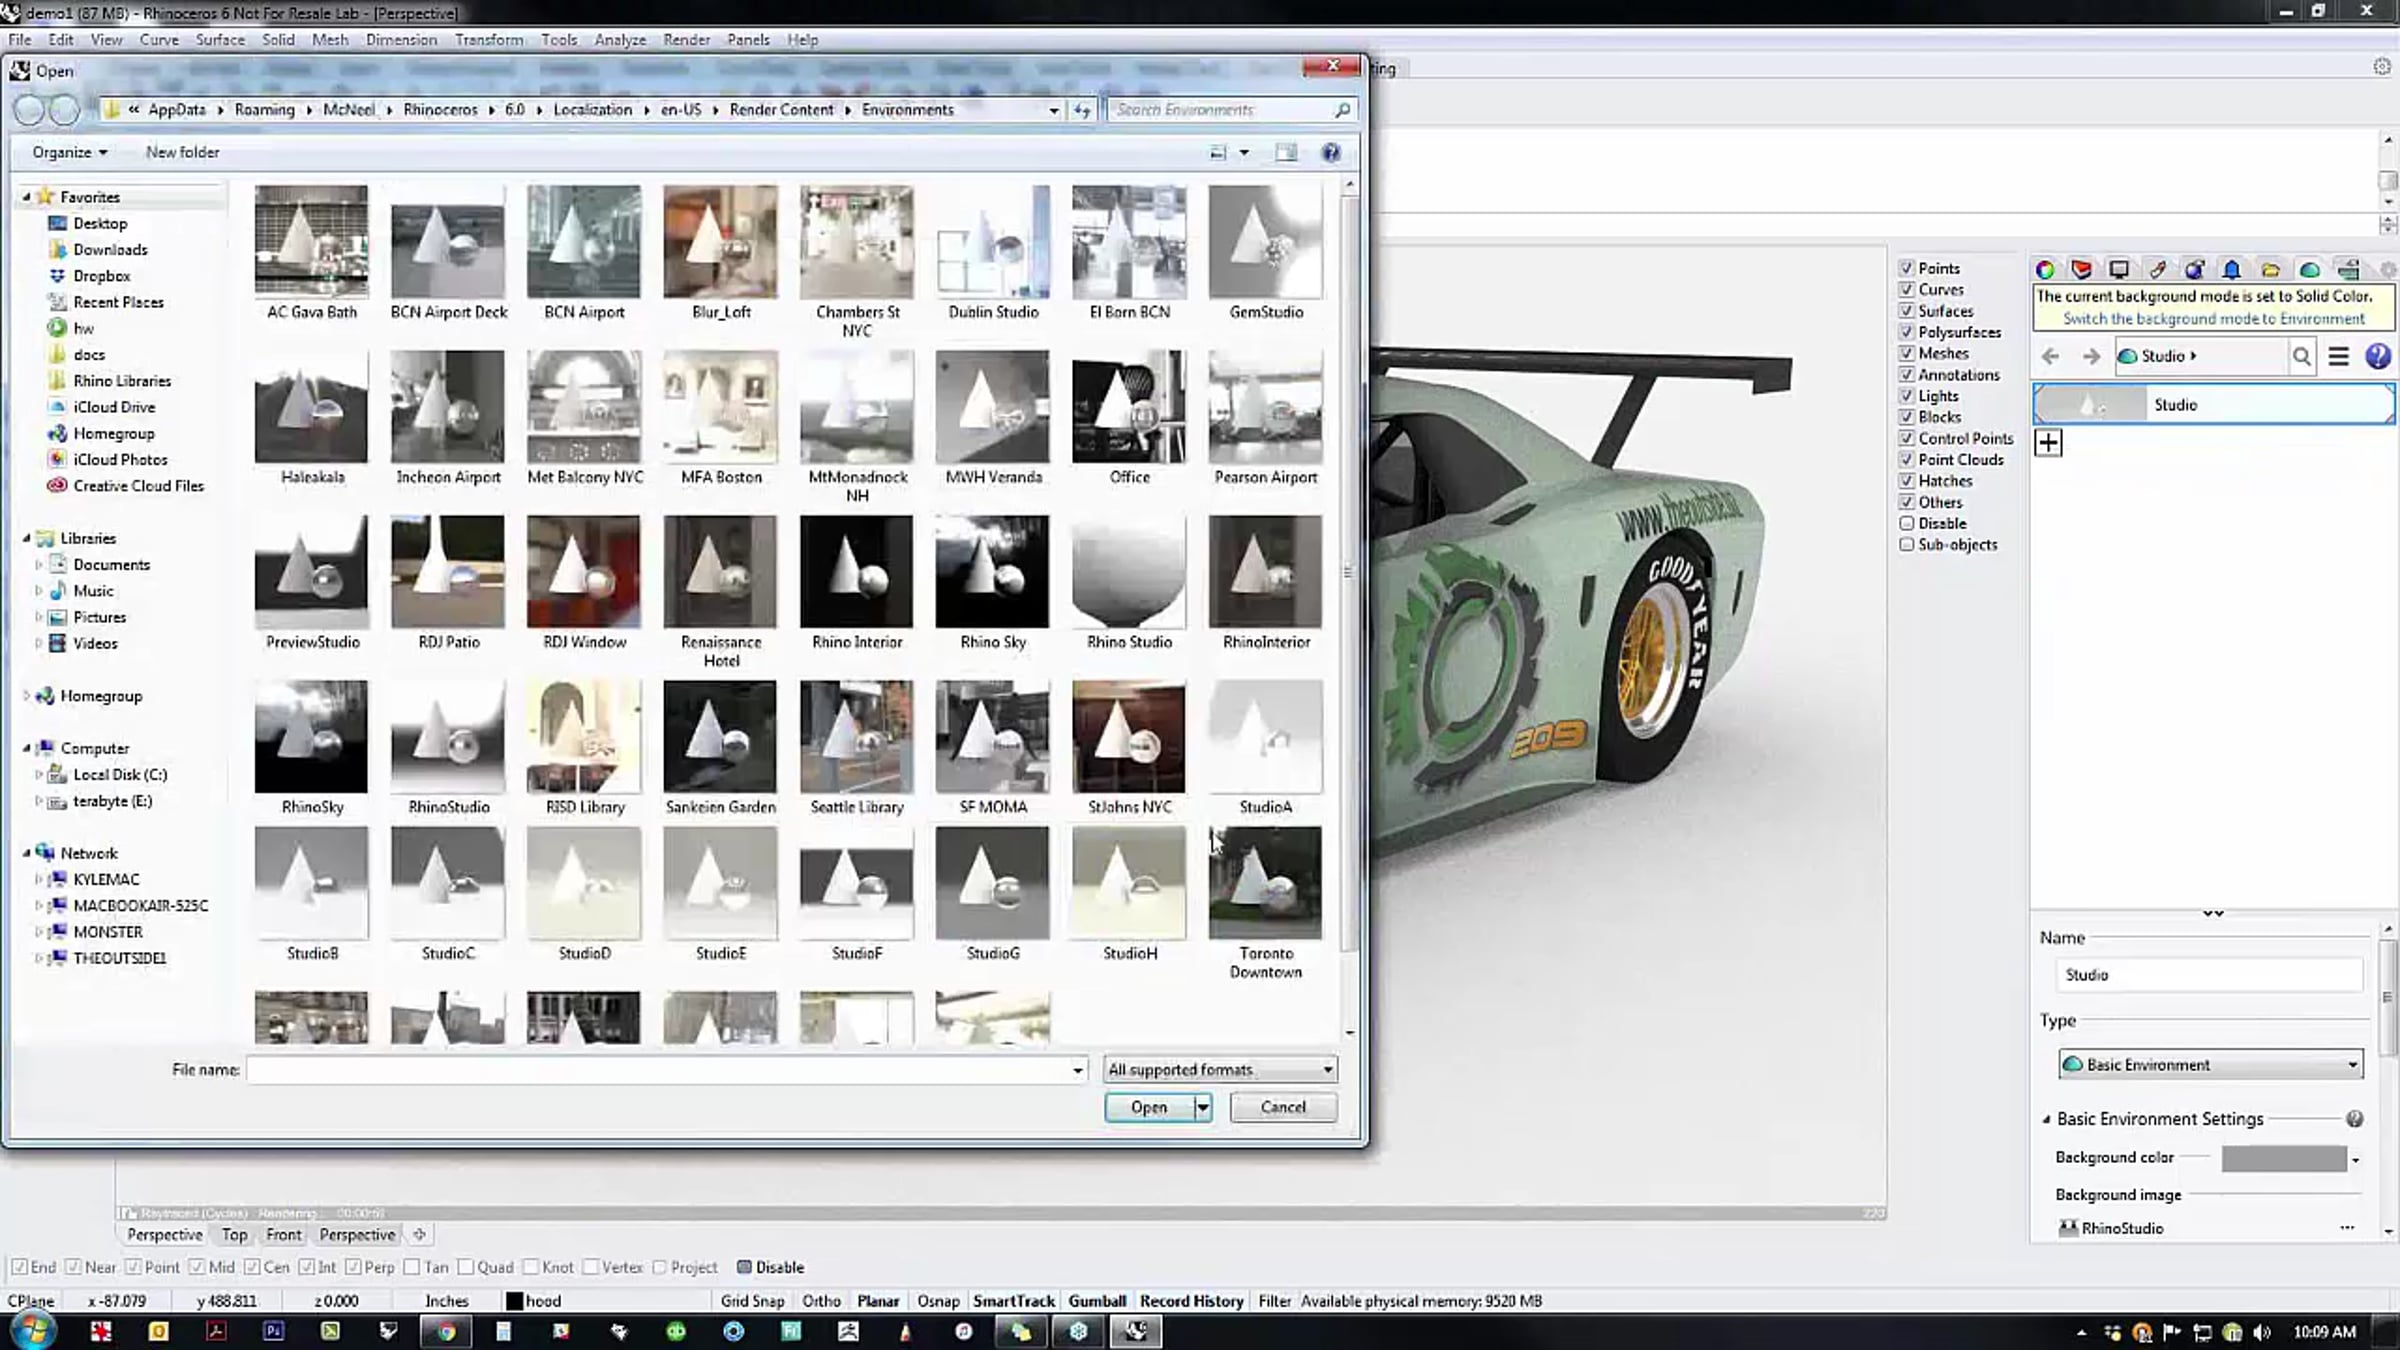
Task: Click the Open button in dialog
Action: click(1149, 1107)
